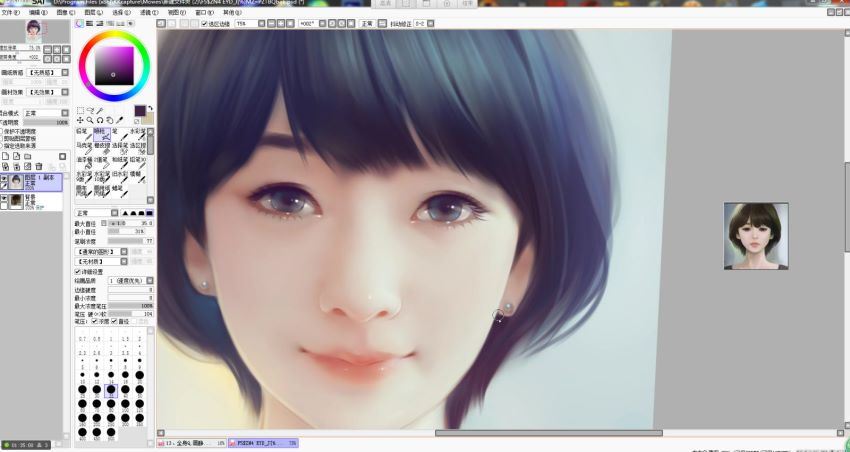This screenshot has width=850, height=452.
Task: Delete the selected layer with trash icon
Action: [x=39, y=166]
